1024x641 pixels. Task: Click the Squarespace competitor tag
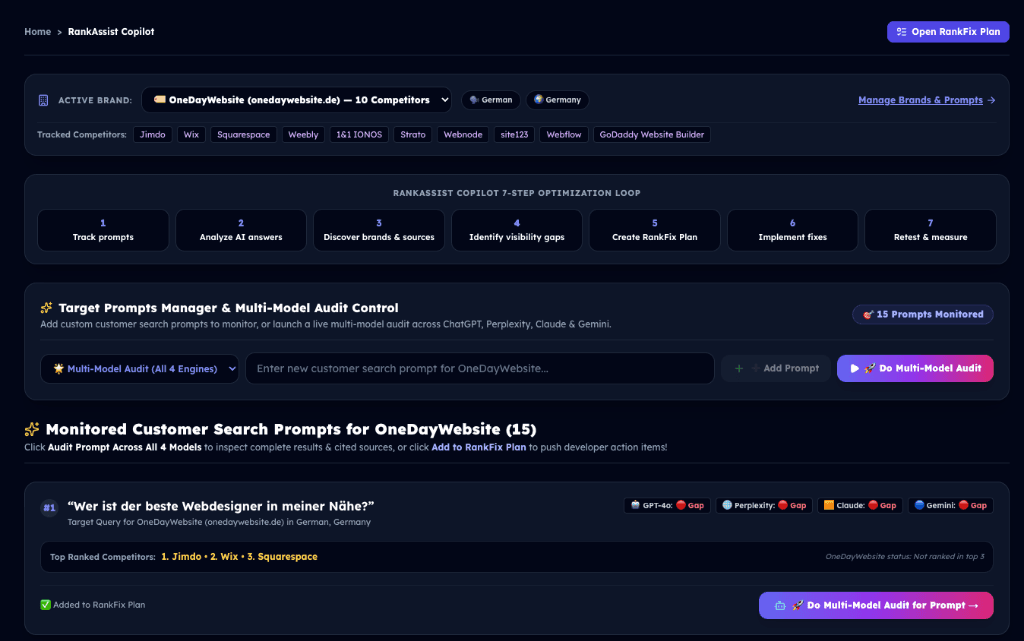tap(244, 134)
